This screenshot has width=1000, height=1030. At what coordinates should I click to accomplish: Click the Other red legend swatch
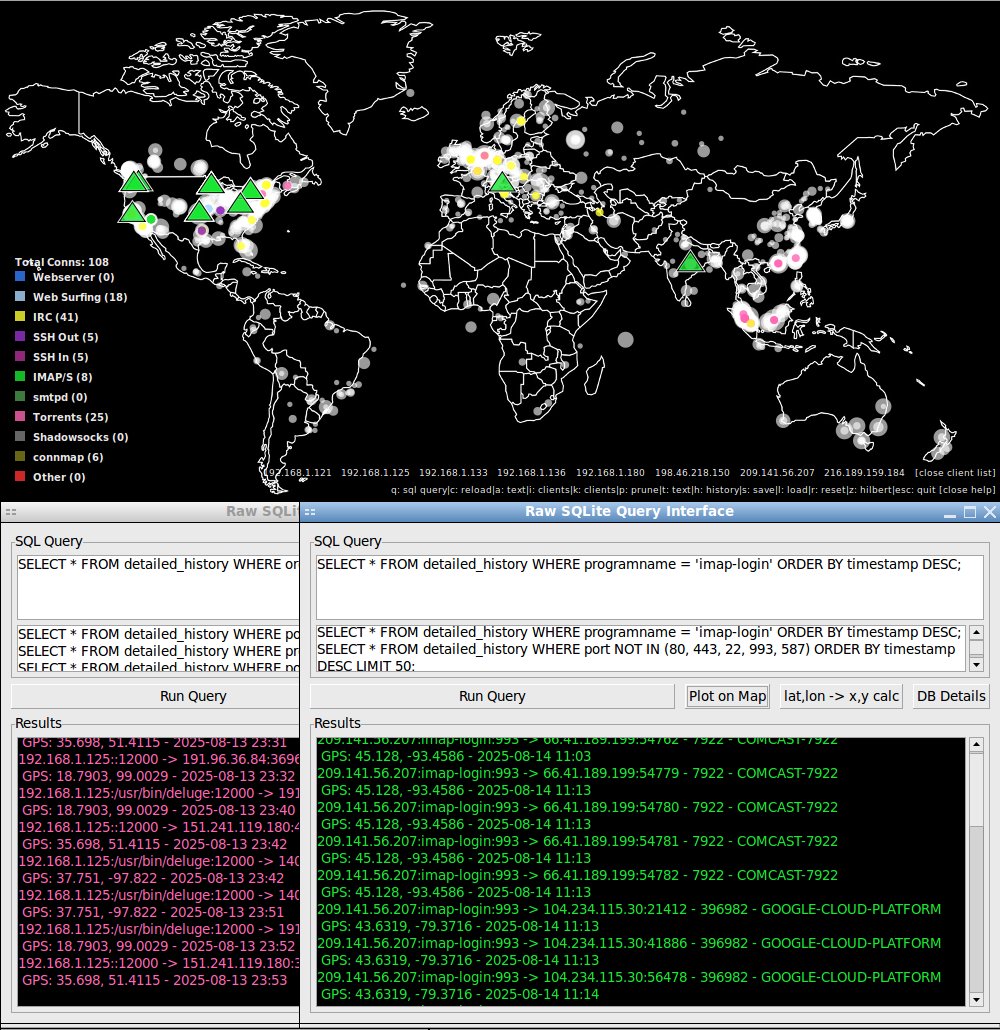pyautogui.click(x=20, y=476)
